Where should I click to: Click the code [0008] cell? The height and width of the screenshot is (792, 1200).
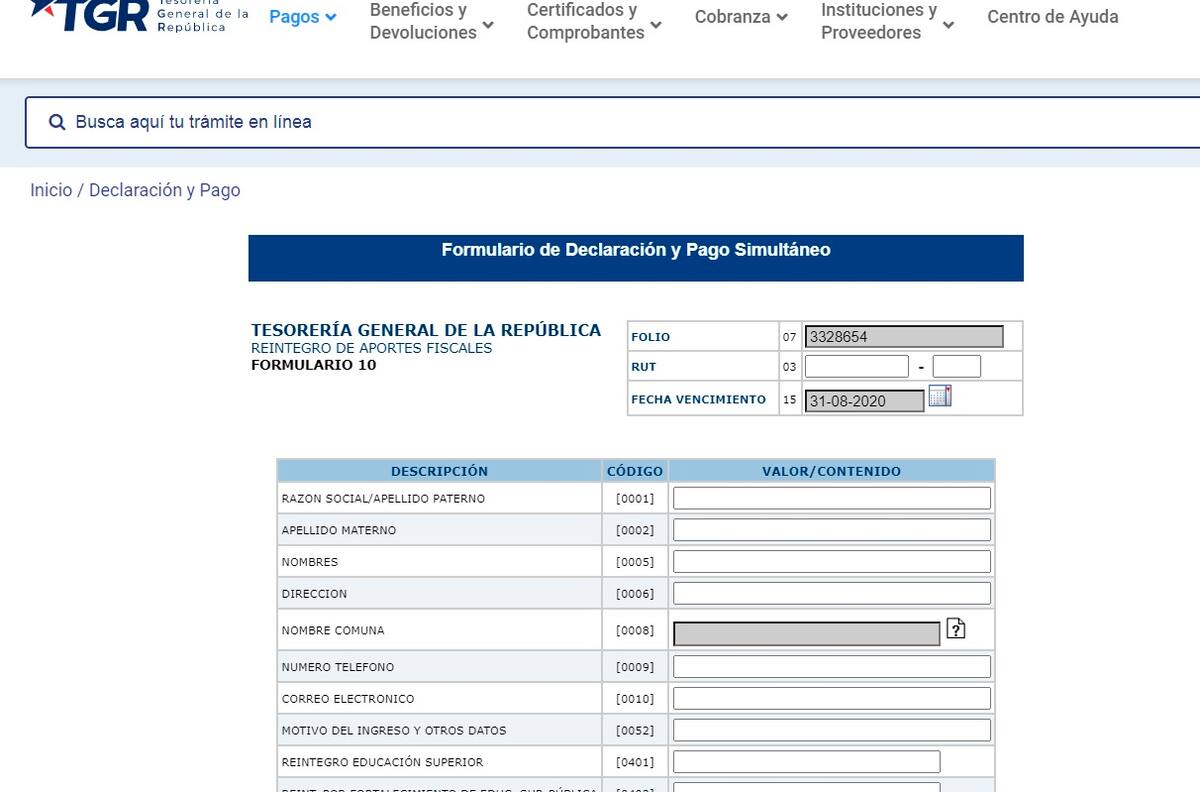635,630
